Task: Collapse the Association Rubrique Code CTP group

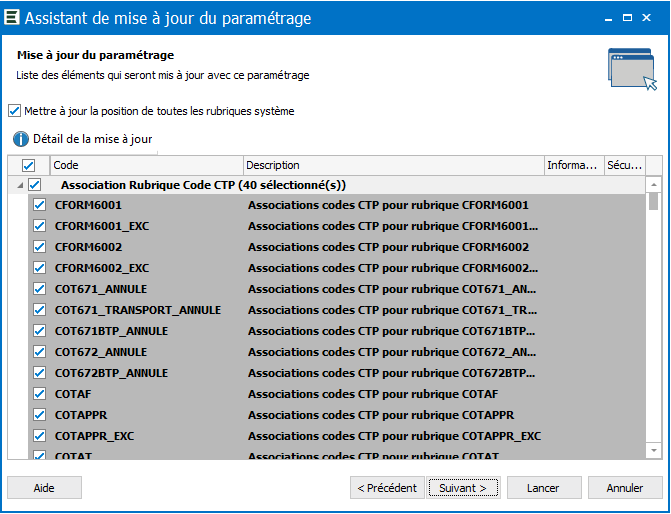Action: tap(20, 185)
